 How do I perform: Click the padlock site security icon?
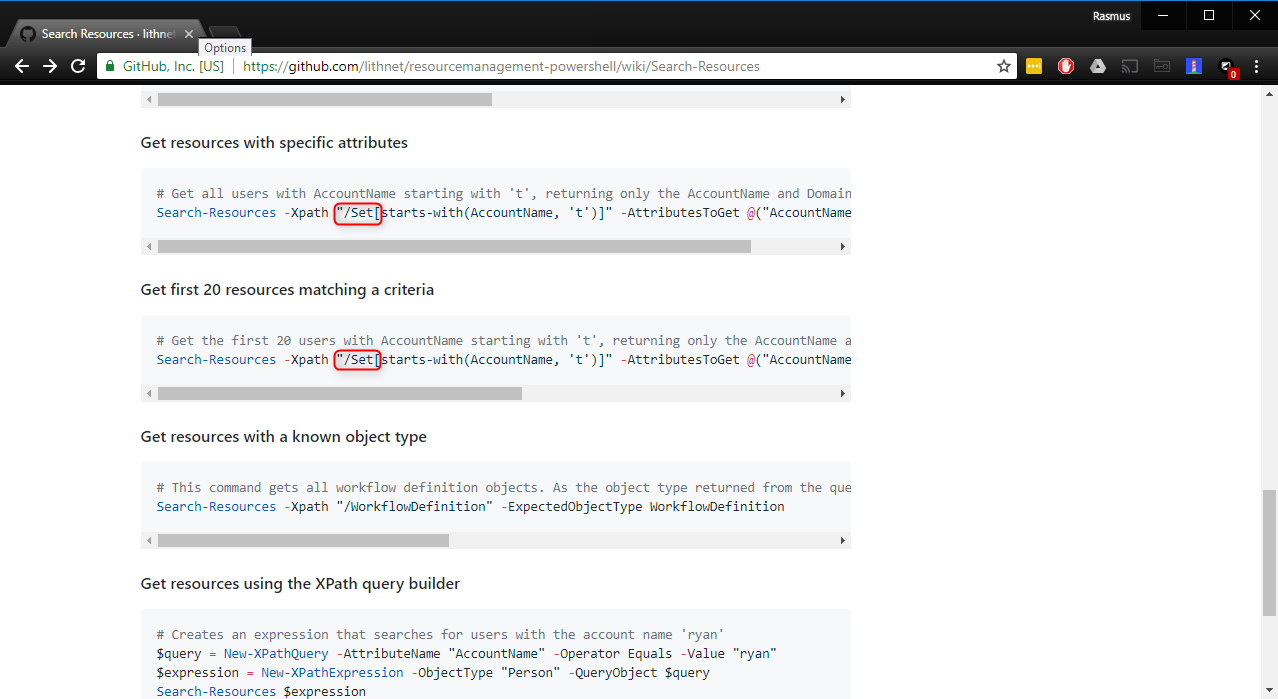[x=108, y=65]
